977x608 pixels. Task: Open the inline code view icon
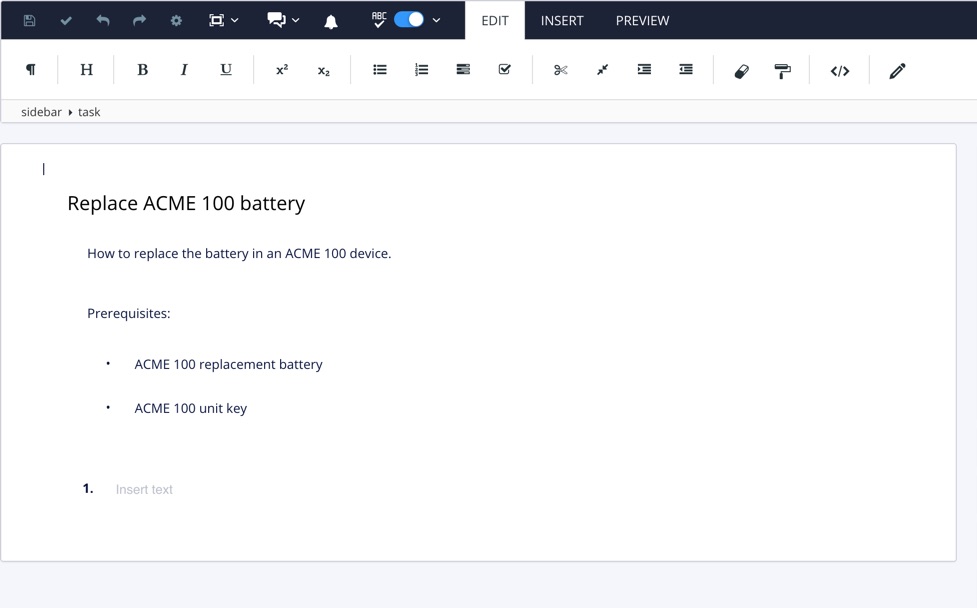839,70
